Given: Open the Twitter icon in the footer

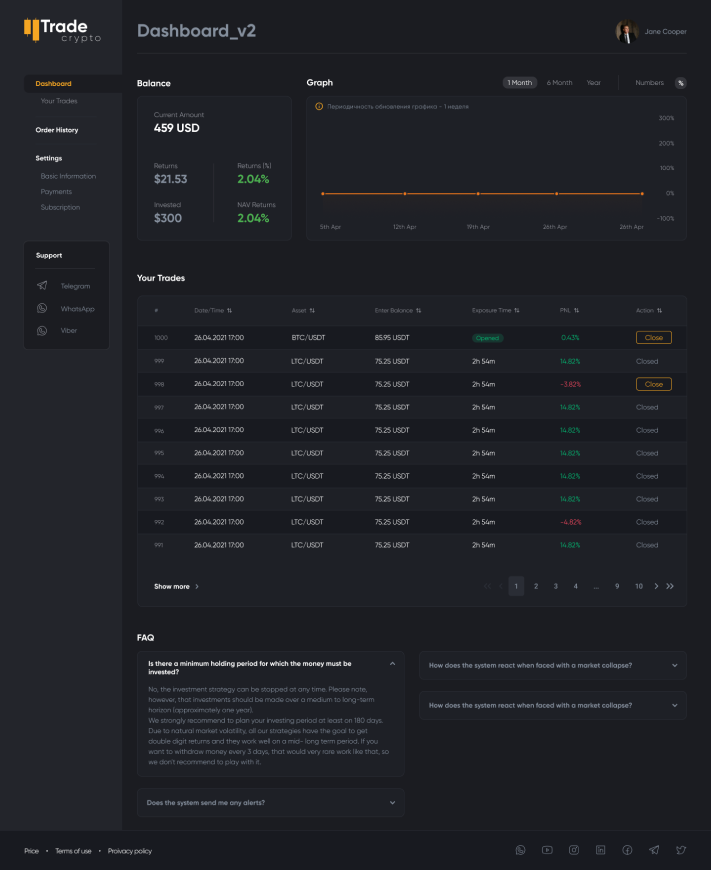Looking at the screenshot, I should click(x=681, y=850).
